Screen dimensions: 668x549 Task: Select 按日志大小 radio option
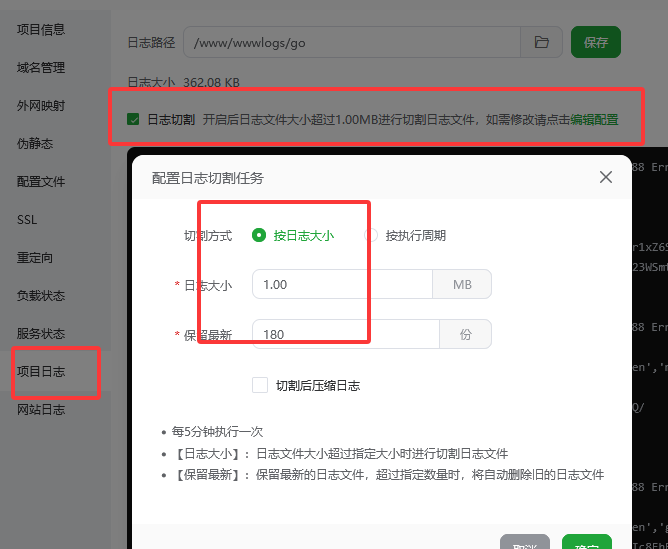coord(259,236)
